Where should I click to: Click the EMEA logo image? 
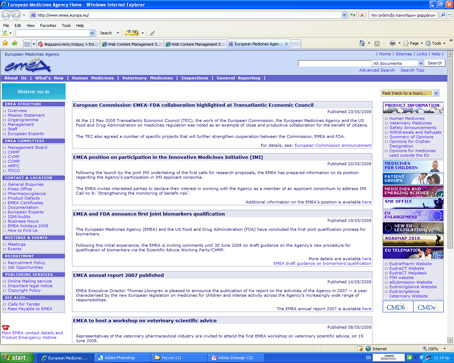tap(27, 66)
